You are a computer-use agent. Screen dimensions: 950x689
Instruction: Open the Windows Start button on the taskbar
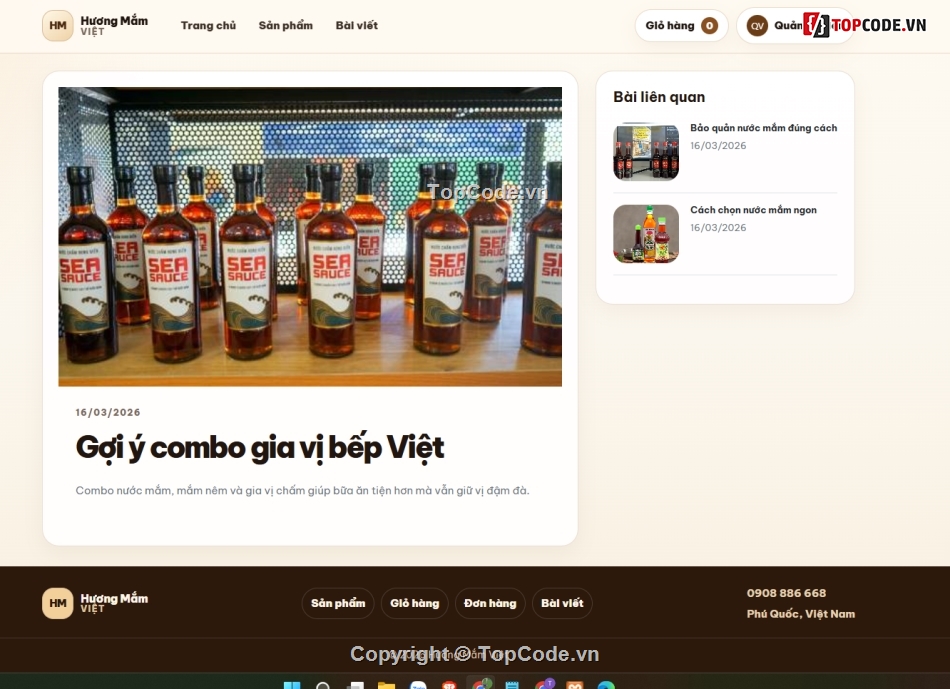click(x=292, y=685)
